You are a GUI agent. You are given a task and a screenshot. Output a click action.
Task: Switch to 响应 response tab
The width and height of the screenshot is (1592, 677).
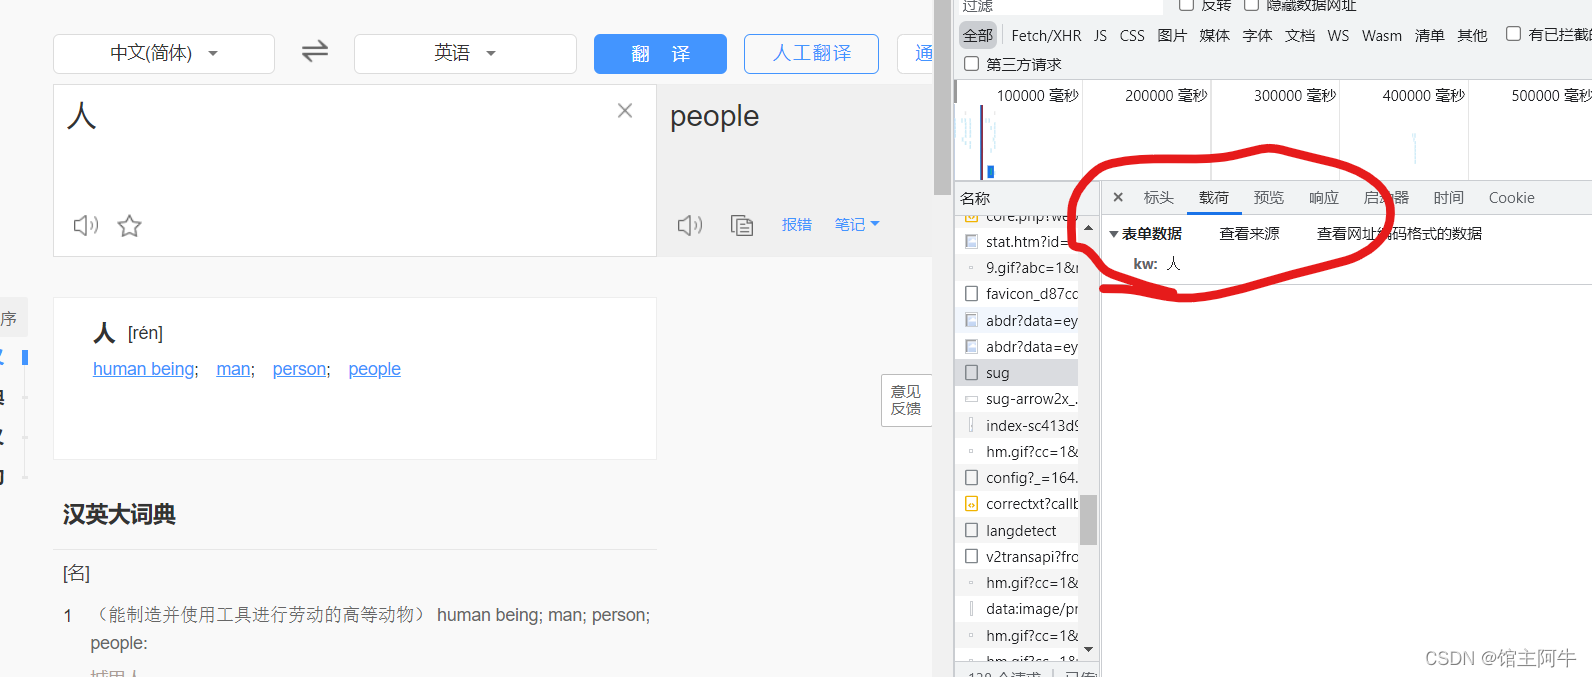[1324, 198]
